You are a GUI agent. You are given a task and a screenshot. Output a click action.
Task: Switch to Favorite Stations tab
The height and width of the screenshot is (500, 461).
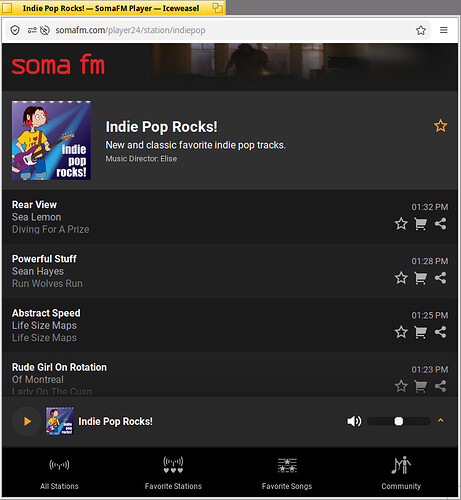click(x=173, y=472)
